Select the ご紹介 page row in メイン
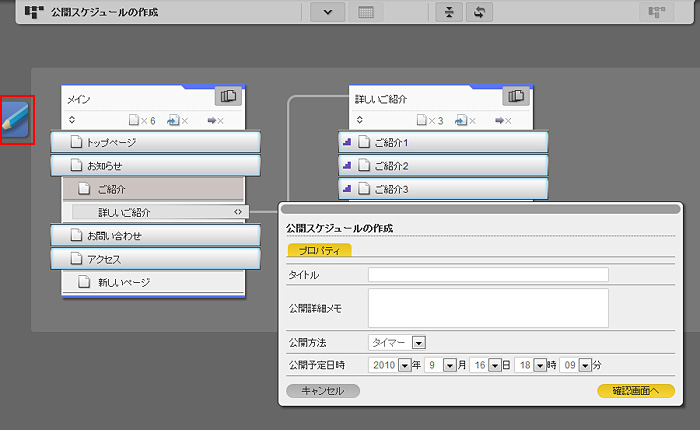Viewport: 700px width, 430px height. point(154,189)
